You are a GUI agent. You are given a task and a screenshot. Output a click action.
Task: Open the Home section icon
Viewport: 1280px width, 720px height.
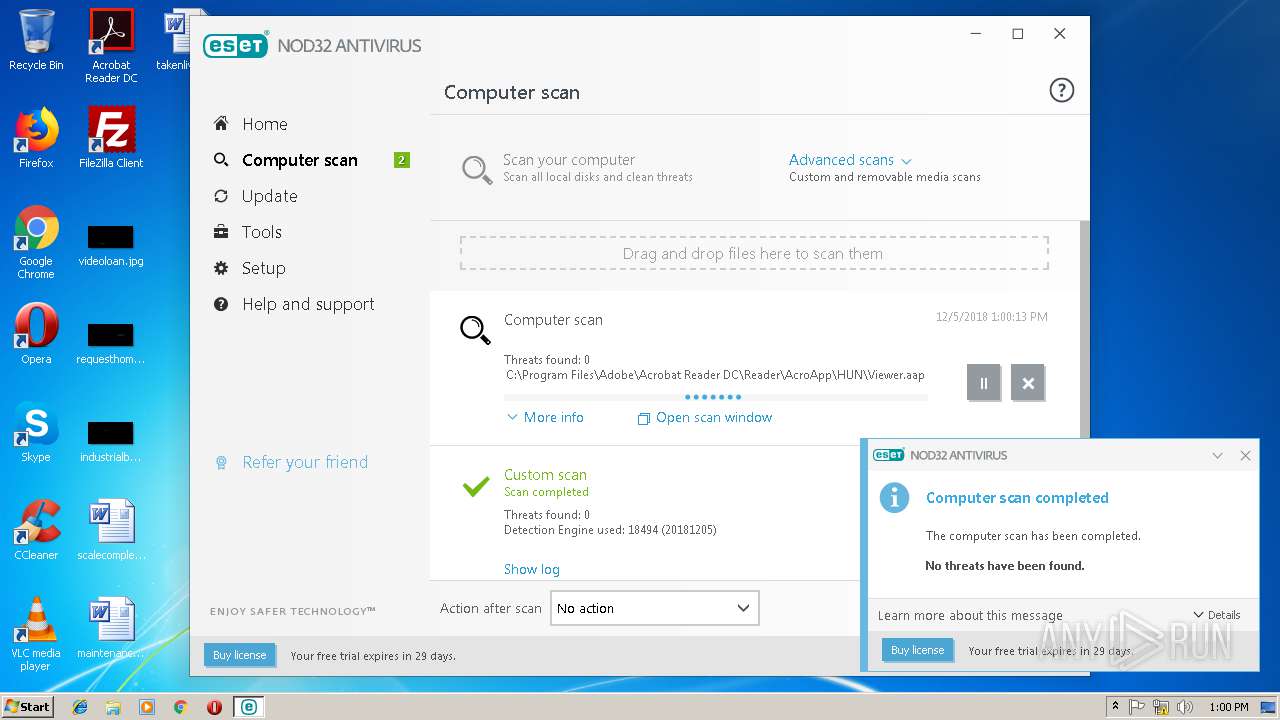coord(221,124)
